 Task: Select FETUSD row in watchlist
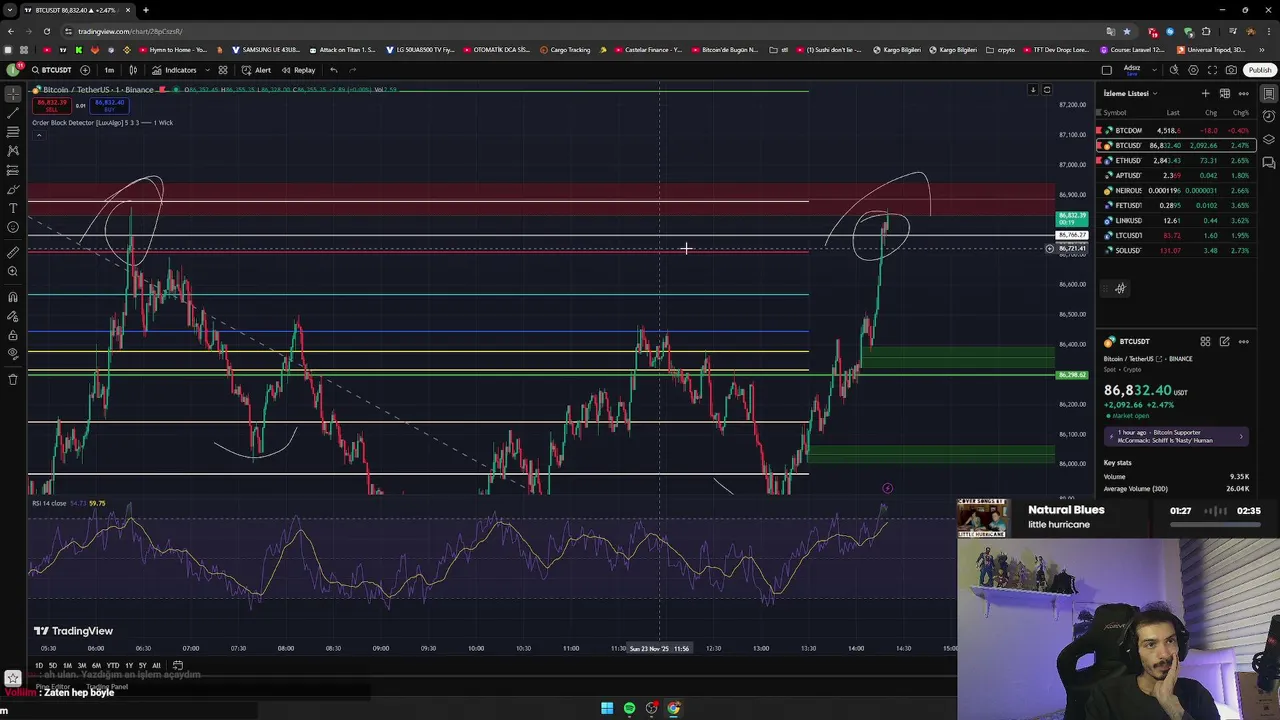[1175, 205]
